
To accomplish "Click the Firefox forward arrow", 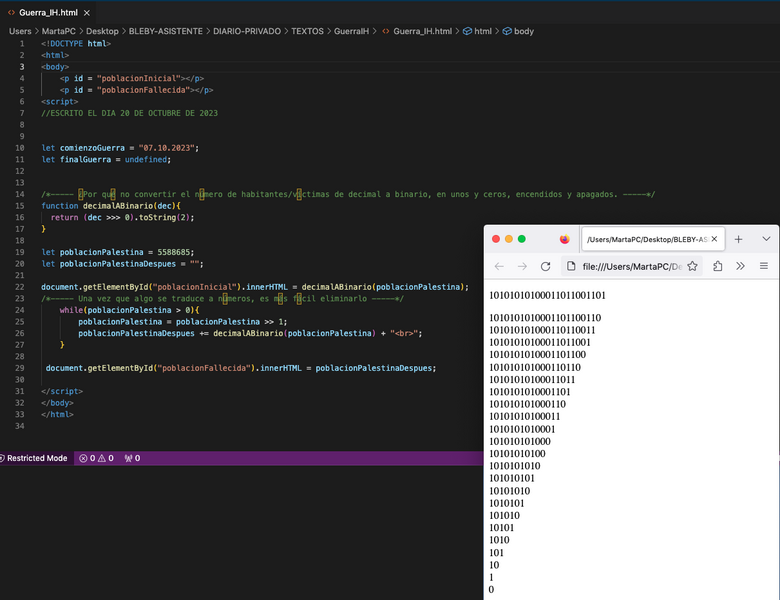I will pos(522,266).
